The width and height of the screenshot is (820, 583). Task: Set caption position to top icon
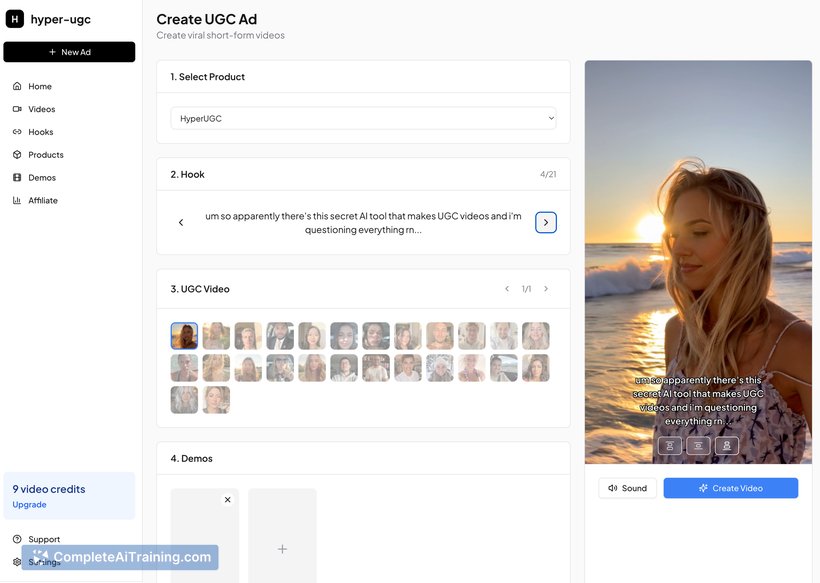point(669,446)
